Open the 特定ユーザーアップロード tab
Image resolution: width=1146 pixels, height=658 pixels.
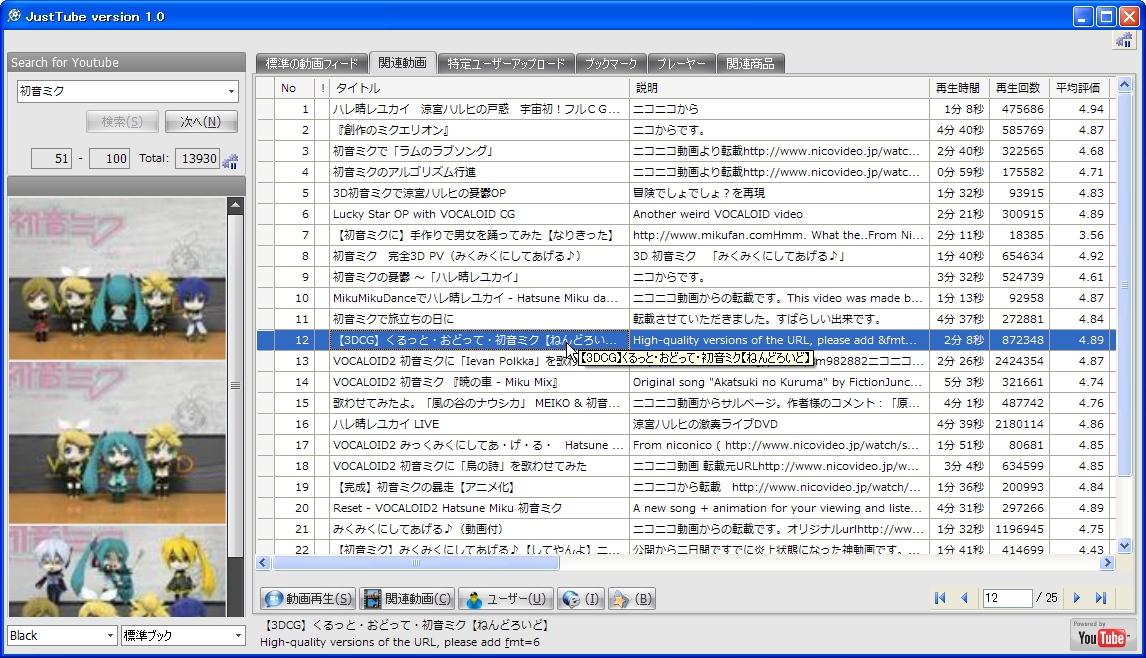point(506,64)
